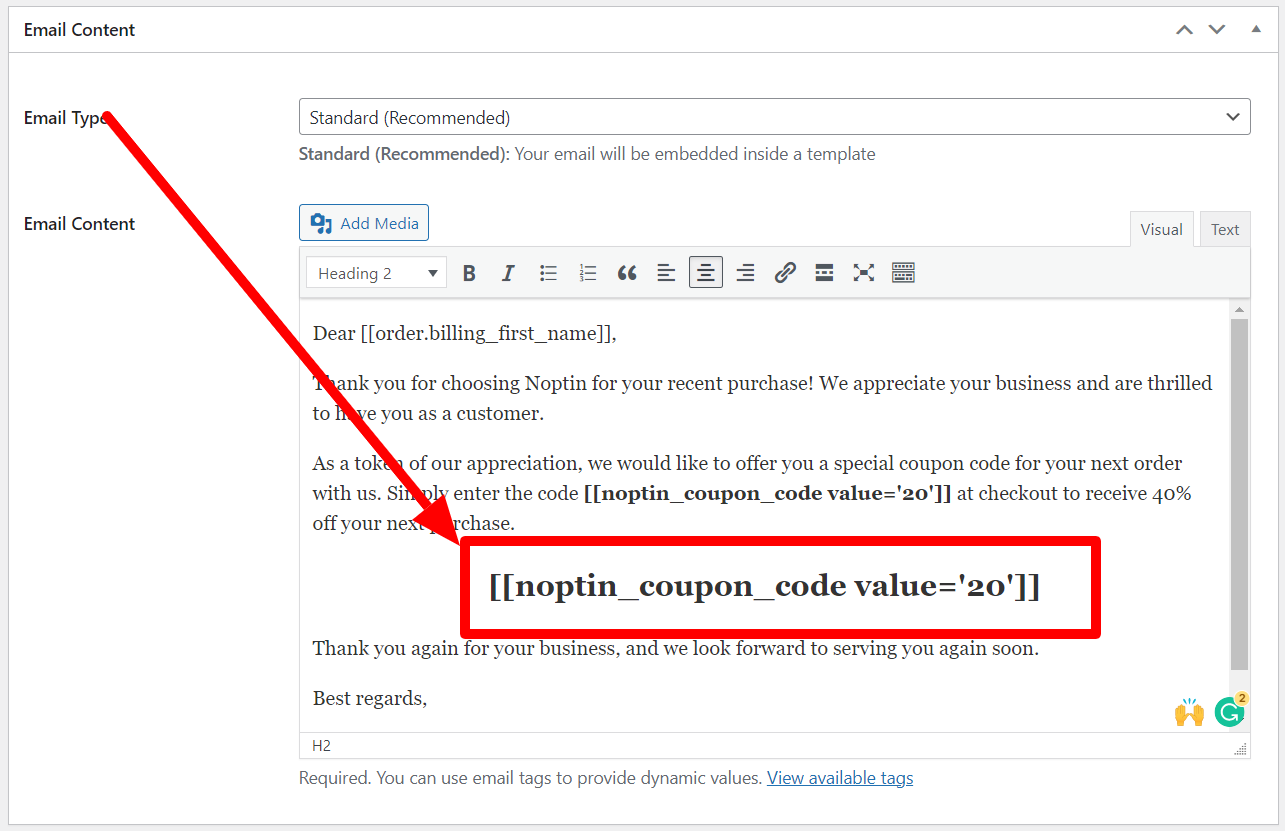
Task: Toggle center alignment button
Action: pos(706,273)
